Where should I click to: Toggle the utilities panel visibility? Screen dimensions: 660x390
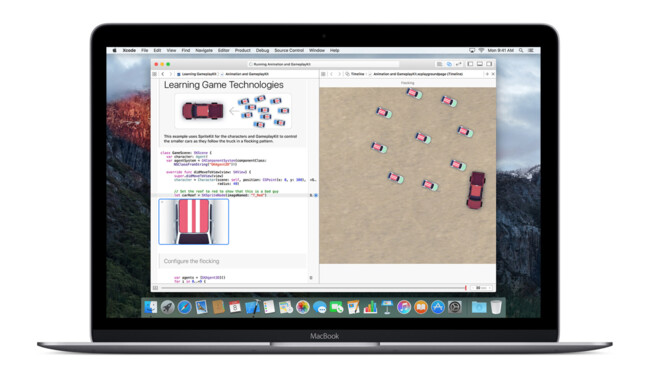(x=489, y=64)
